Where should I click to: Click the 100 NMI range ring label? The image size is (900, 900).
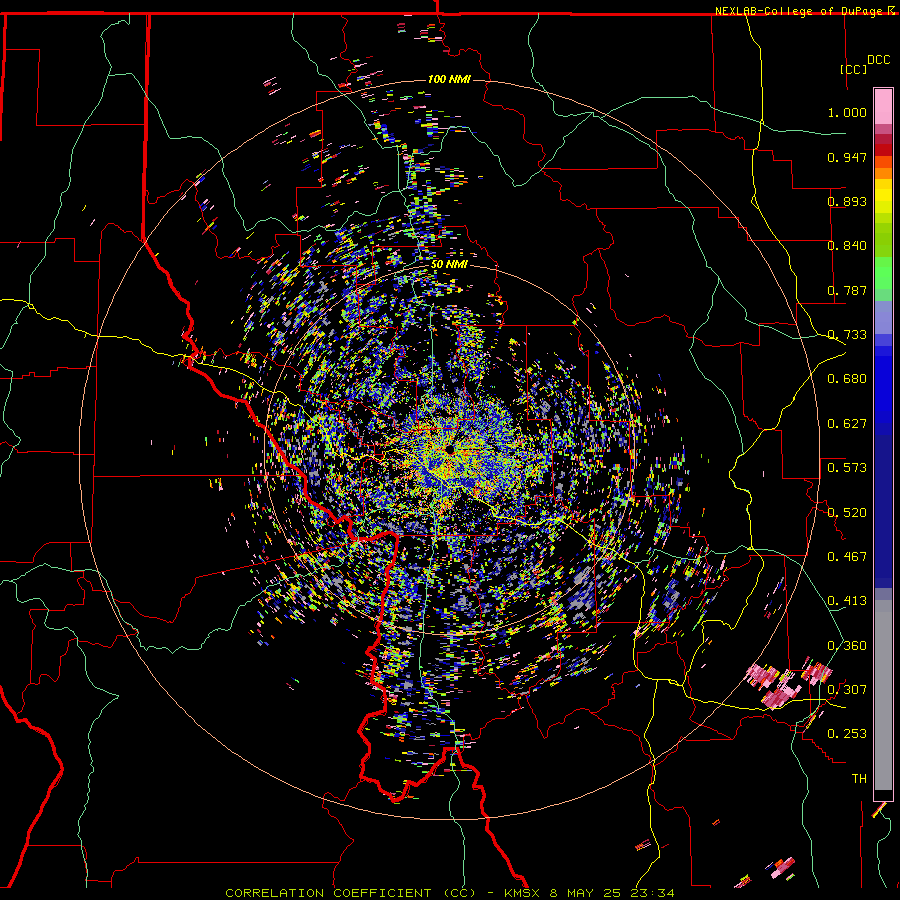click(449, 79)
